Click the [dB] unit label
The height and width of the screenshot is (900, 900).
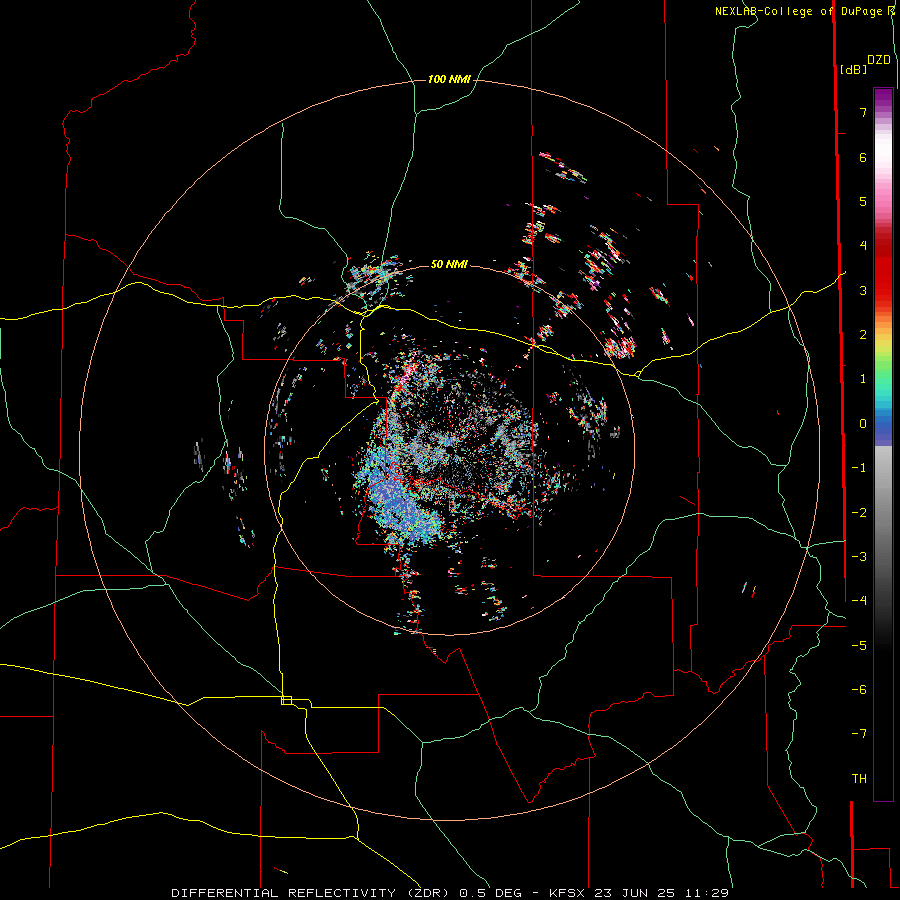coord(853,69)
